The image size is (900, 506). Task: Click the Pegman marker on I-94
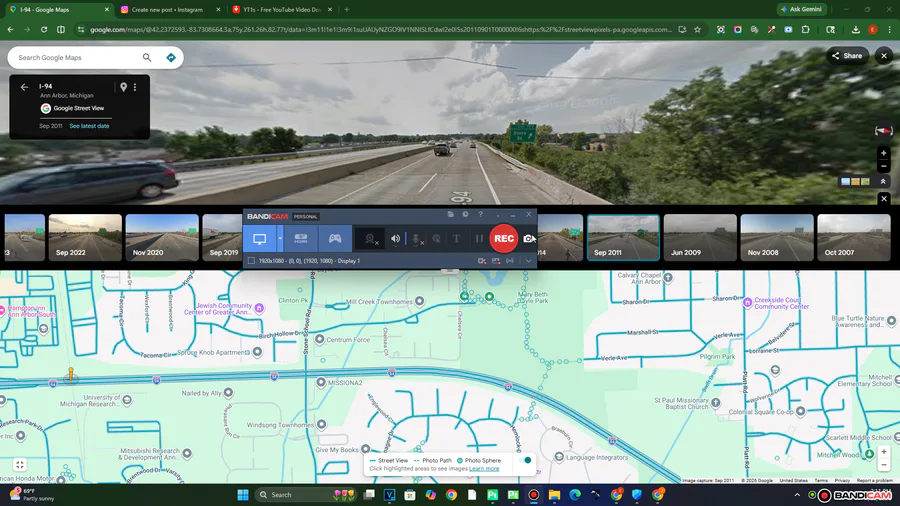(x=71, y=374)
